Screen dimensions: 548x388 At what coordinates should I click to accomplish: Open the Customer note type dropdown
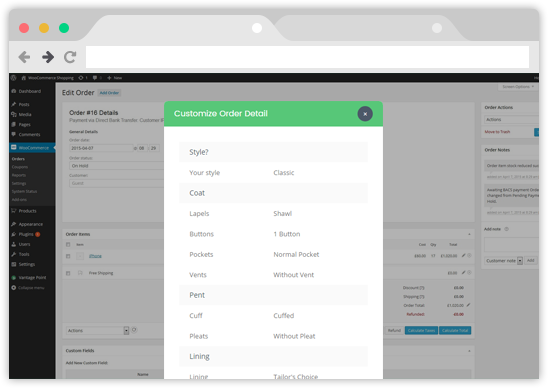coord(504,261)
